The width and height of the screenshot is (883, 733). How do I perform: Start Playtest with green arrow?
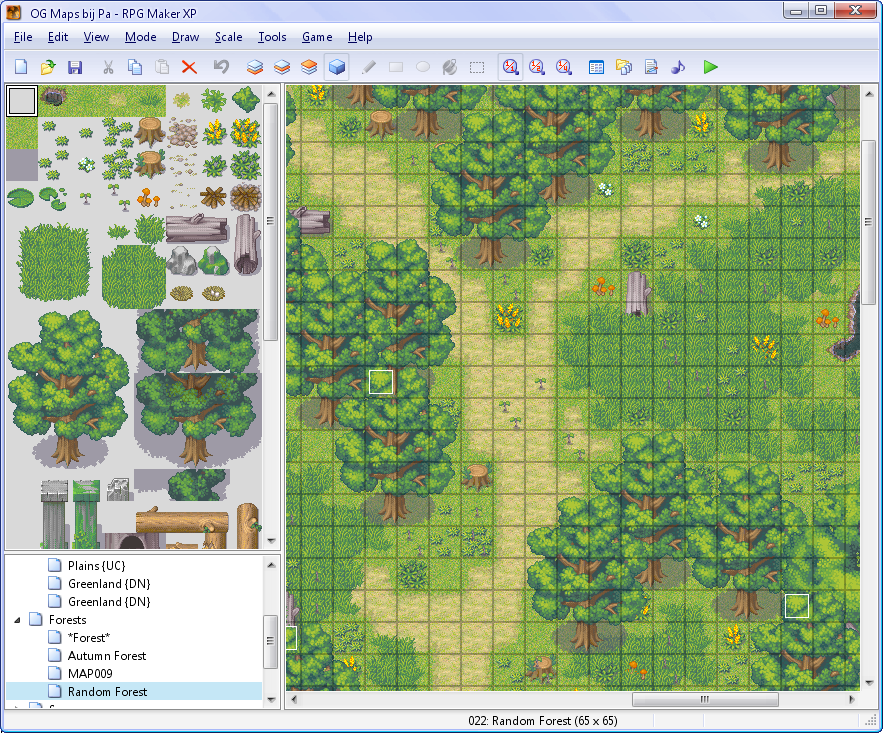(711, 67)
